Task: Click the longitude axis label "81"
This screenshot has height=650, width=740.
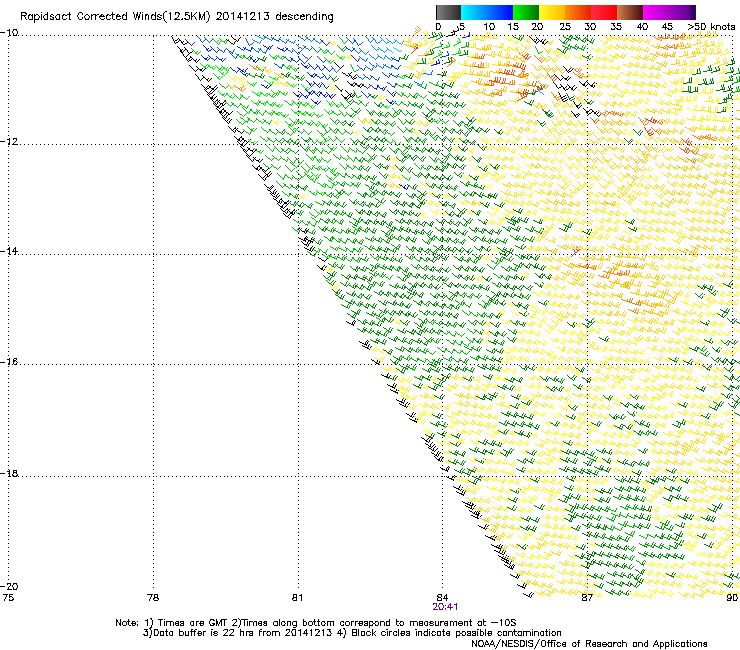Action: tap(297, 598)
